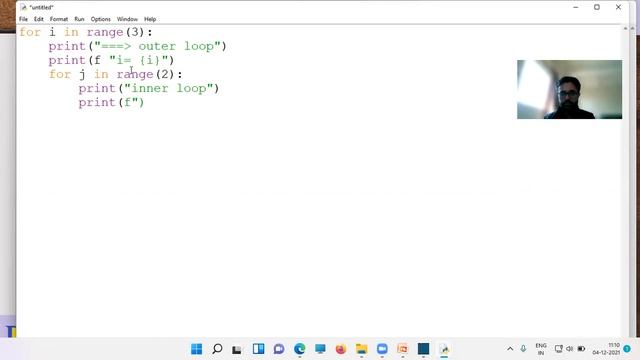Click the network tray icon
The width and height of the screenshot is (640, 360).
(558, 349)
